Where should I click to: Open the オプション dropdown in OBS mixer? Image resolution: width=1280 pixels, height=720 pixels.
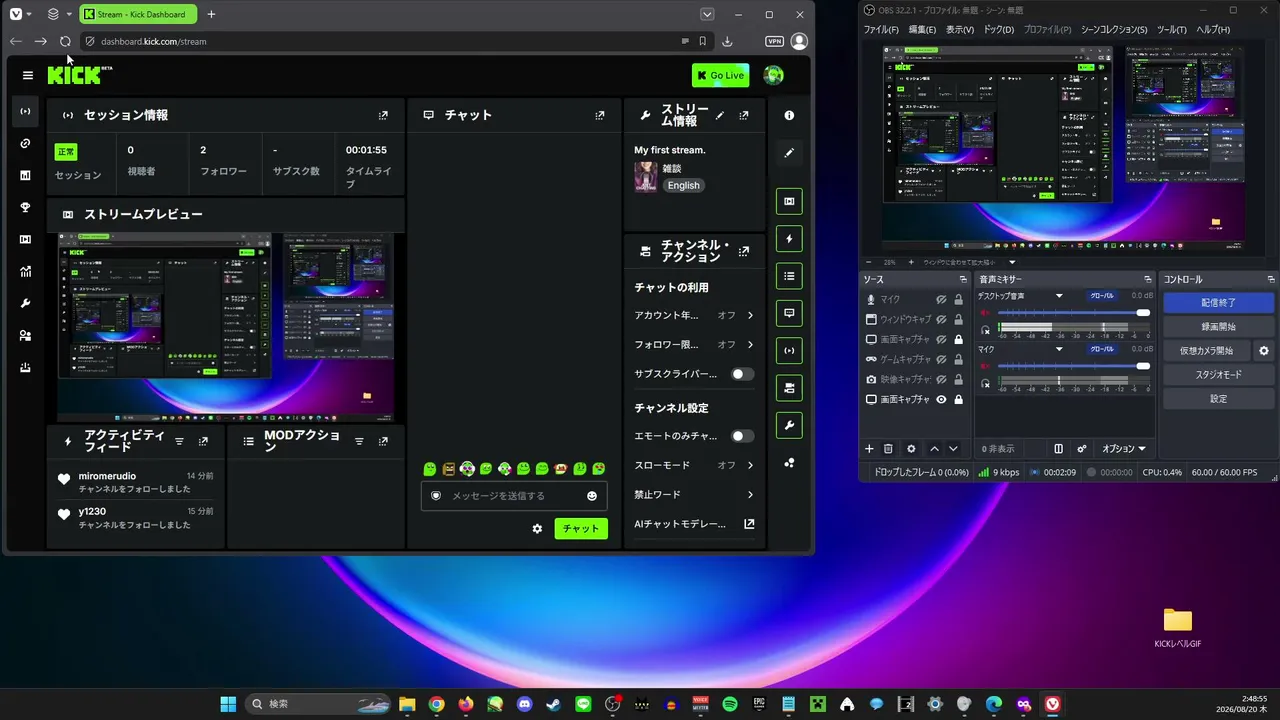1124,449
